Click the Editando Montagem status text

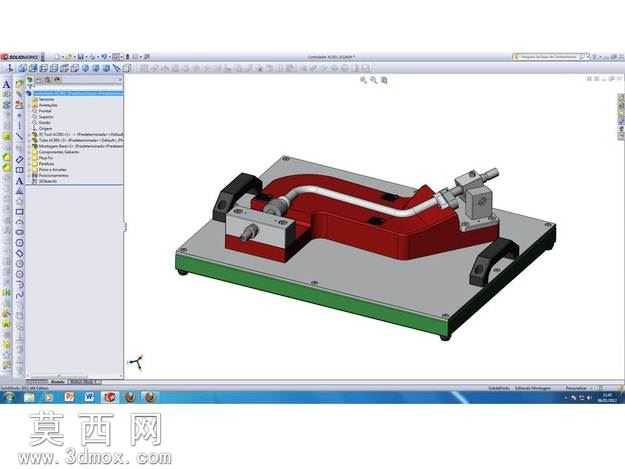tap(533, 388)
